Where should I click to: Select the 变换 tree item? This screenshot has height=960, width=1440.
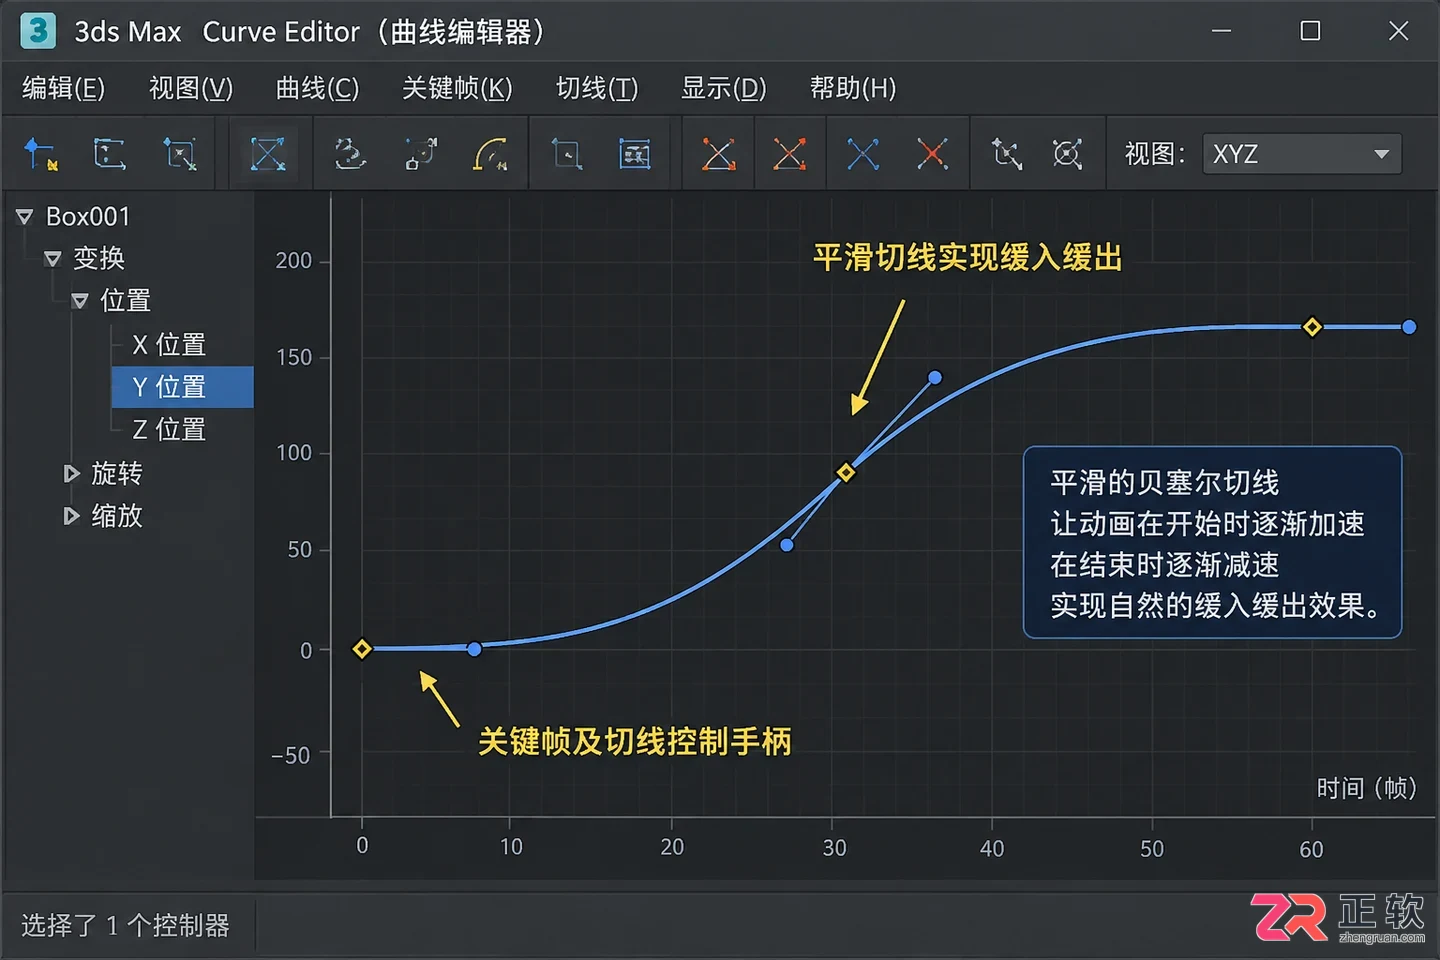99,258
